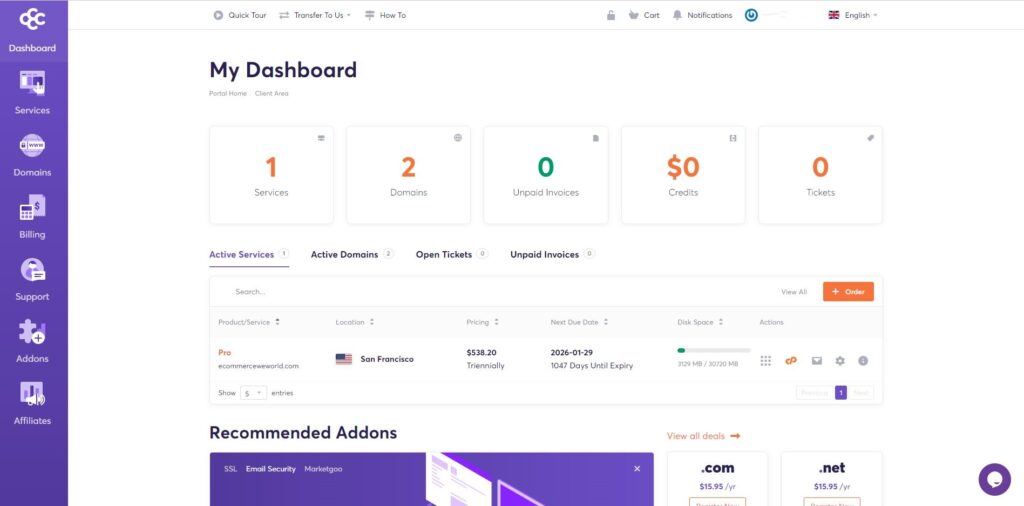1024x506 pixels.
Task: Open the live chat bubble
Action: 994,479
